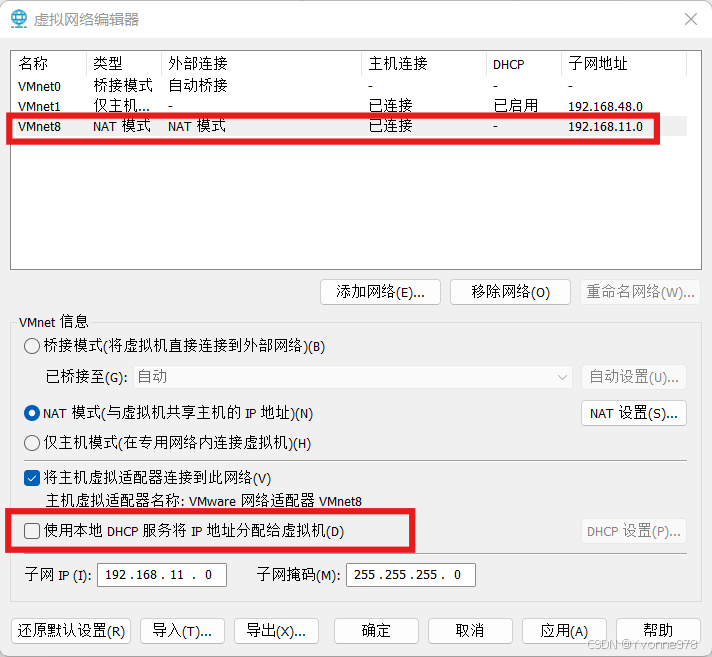Click the 移除网络(O) button
This screenshot has height=657, width=712.
[x=510, y=292]
